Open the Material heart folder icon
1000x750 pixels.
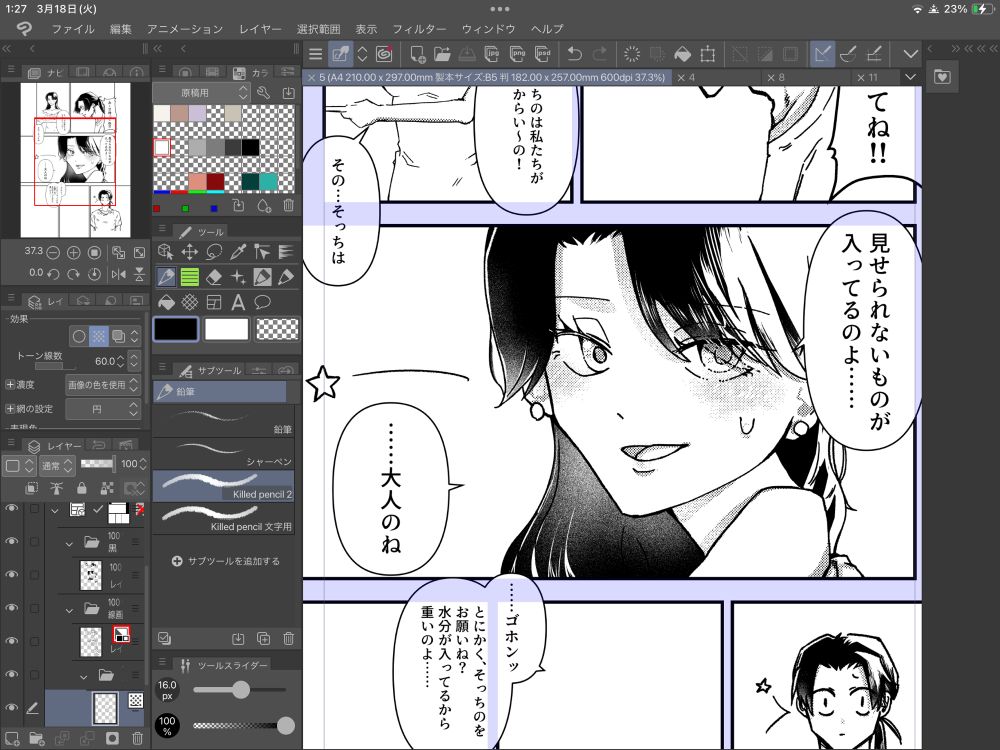942,77
